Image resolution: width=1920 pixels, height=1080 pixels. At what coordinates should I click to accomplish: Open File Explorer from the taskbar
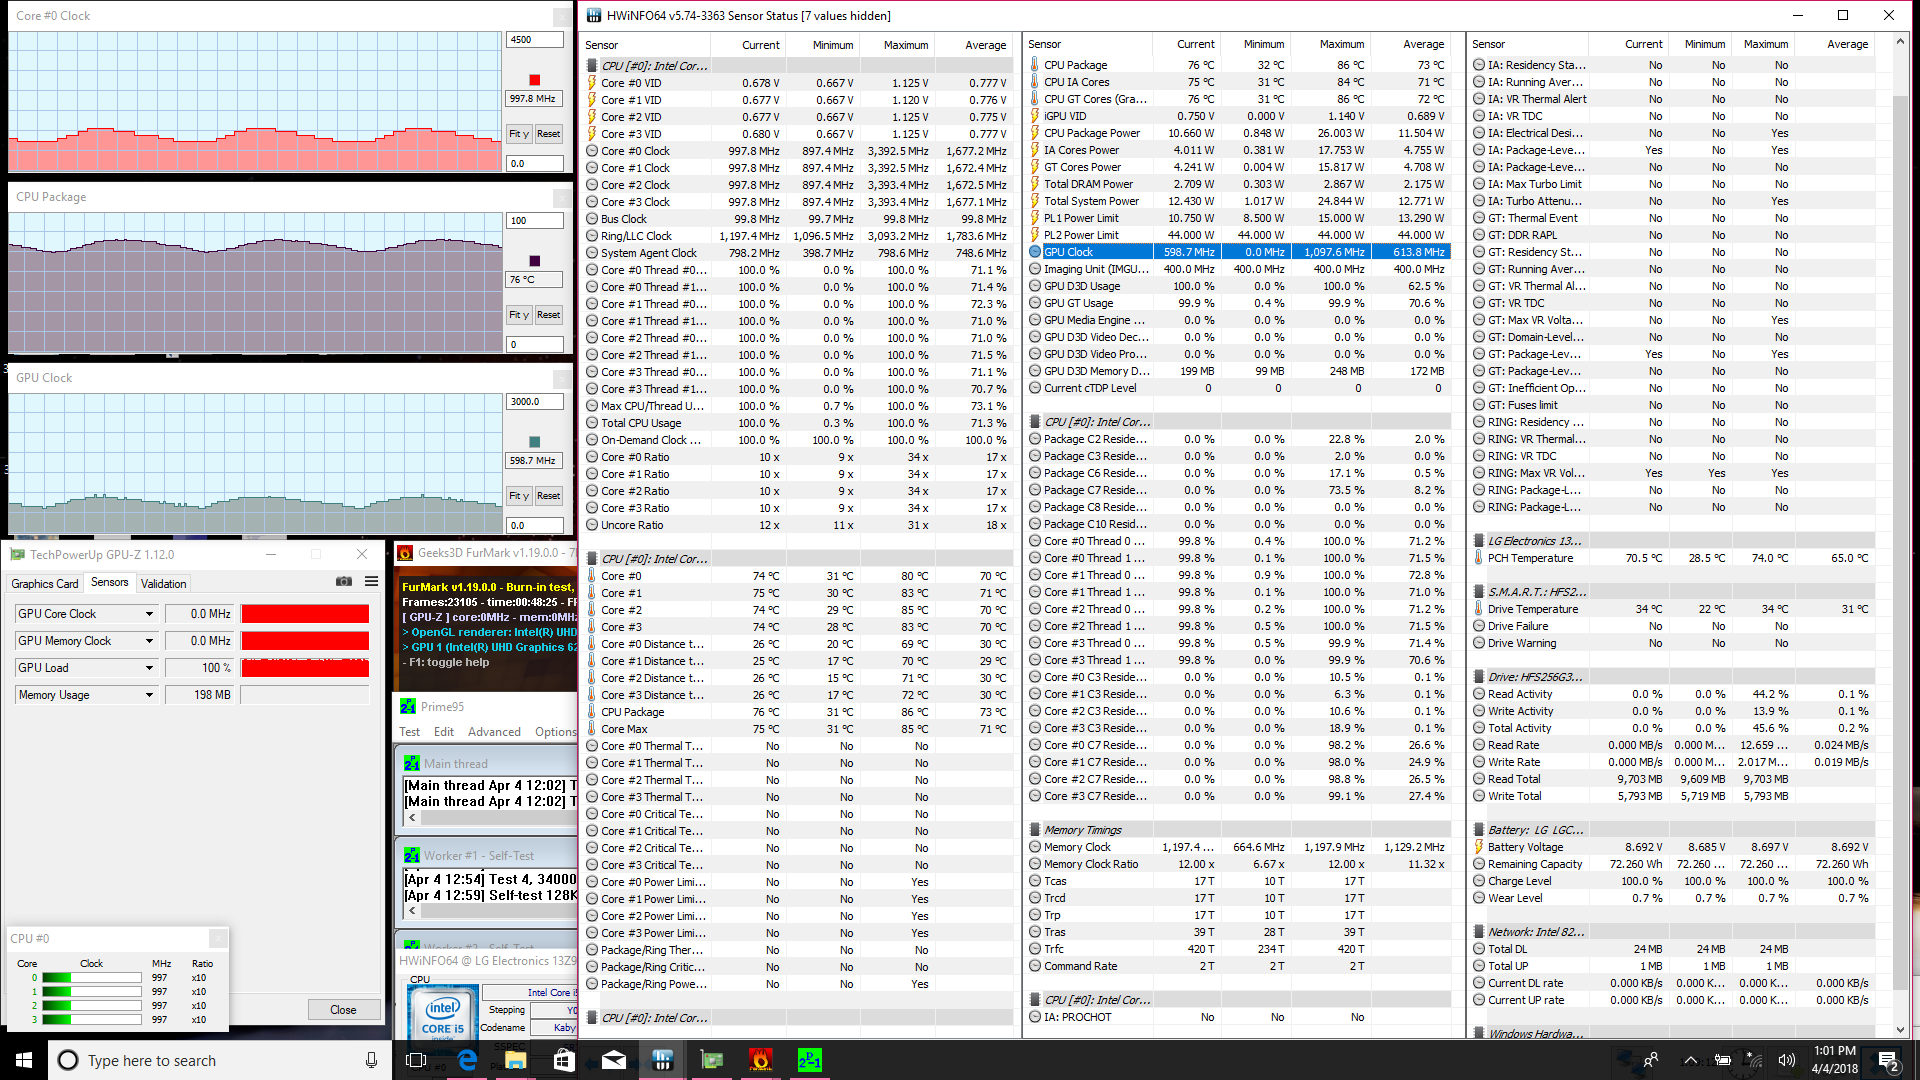tap(515, 1060)
